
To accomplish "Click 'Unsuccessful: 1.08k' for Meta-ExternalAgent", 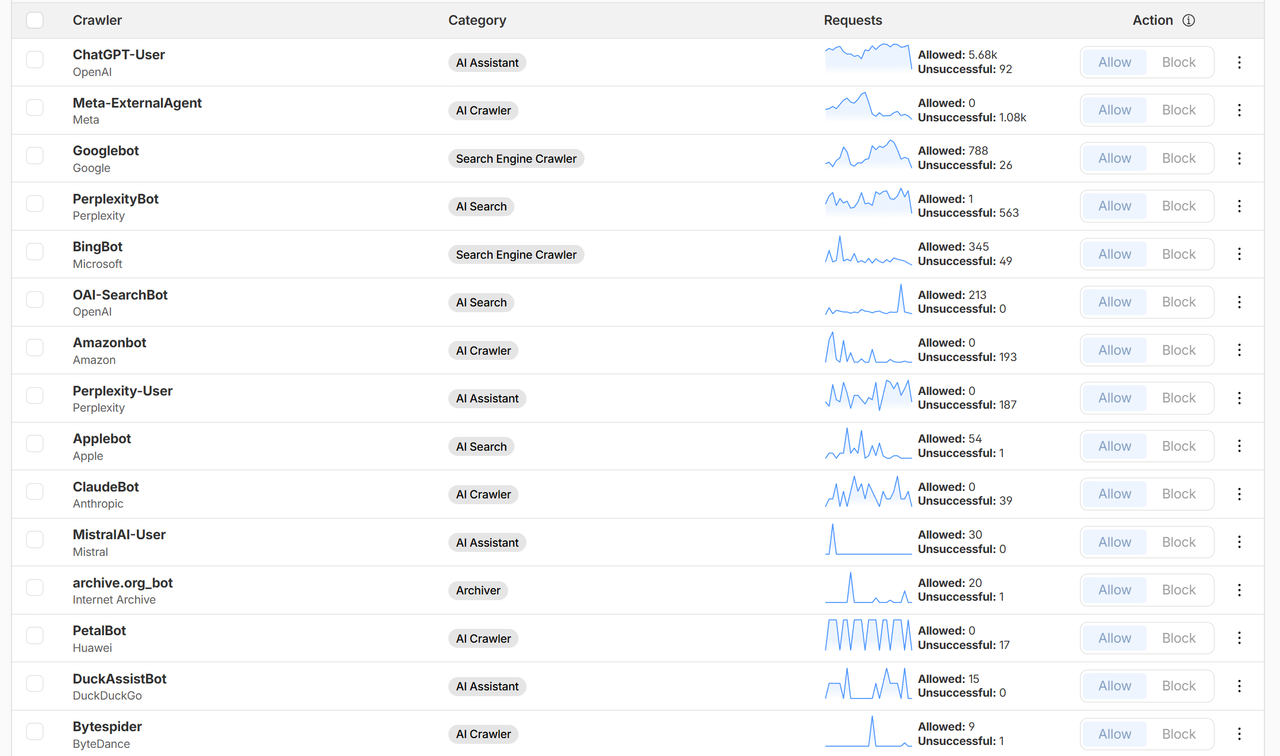I will pos(972,117).
